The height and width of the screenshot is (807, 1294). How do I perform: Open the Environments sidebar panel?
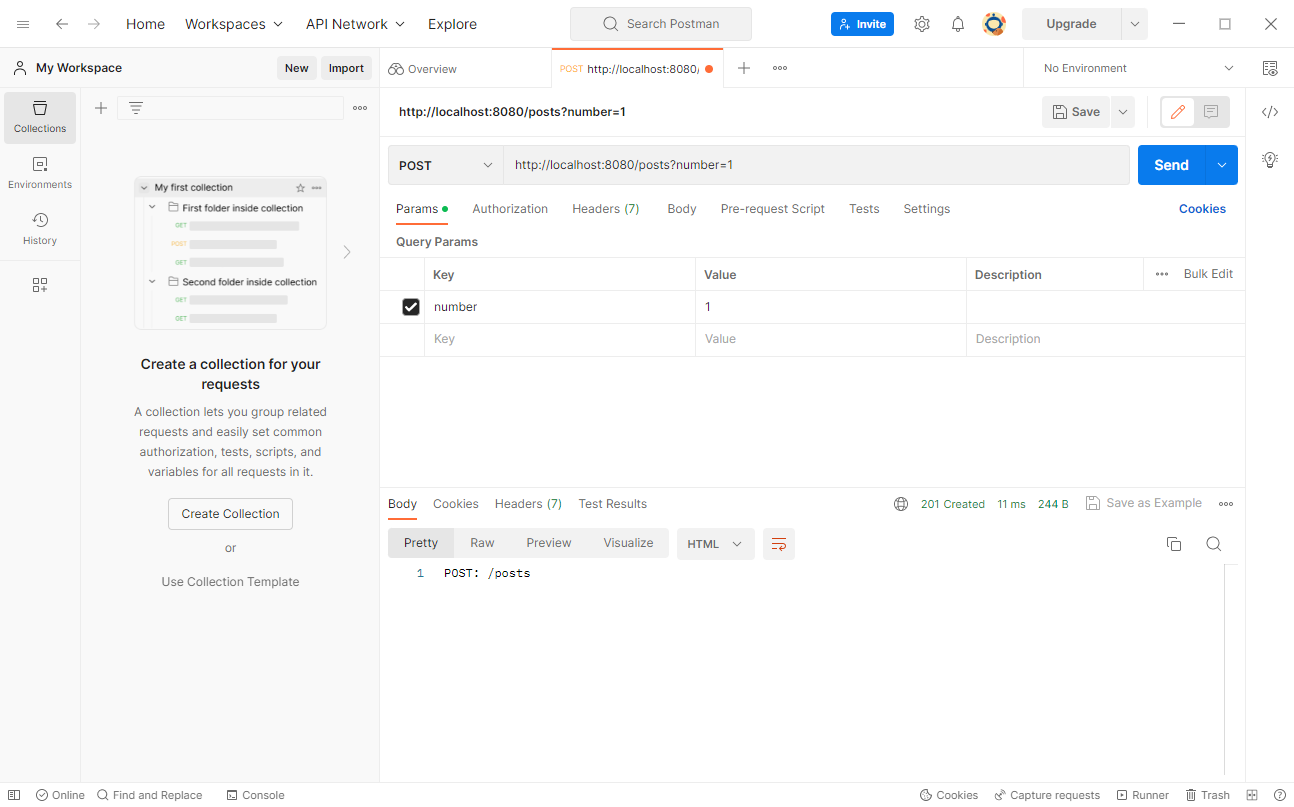40,173
